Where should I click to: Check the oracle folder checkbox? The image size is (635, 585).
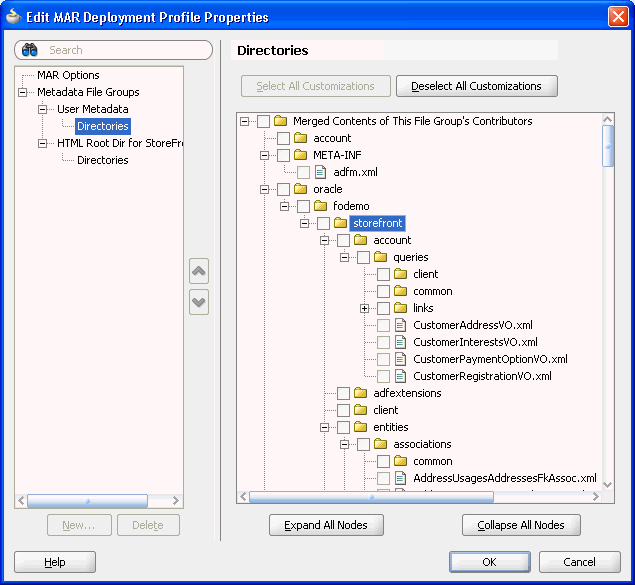point(283,189)
